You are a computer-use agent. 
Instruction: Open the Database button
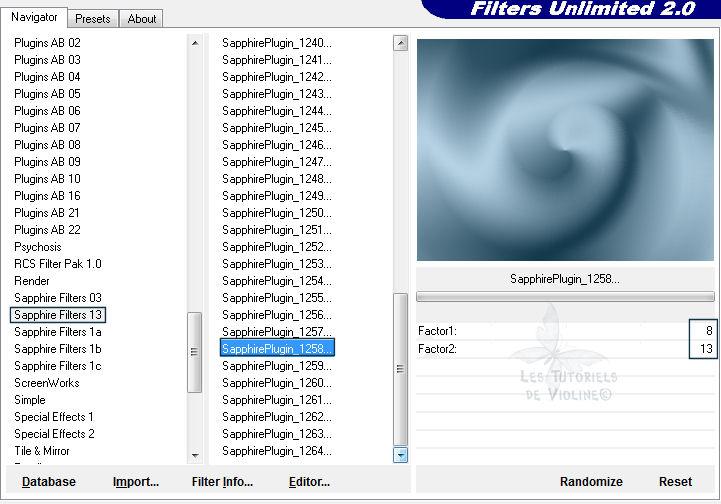click(x=49, y=482)
